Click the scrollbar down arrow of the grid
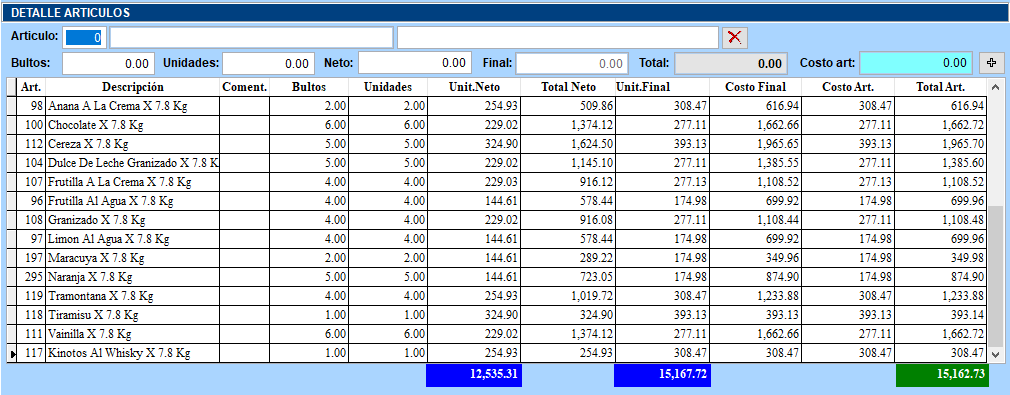 tap(996, 354)
